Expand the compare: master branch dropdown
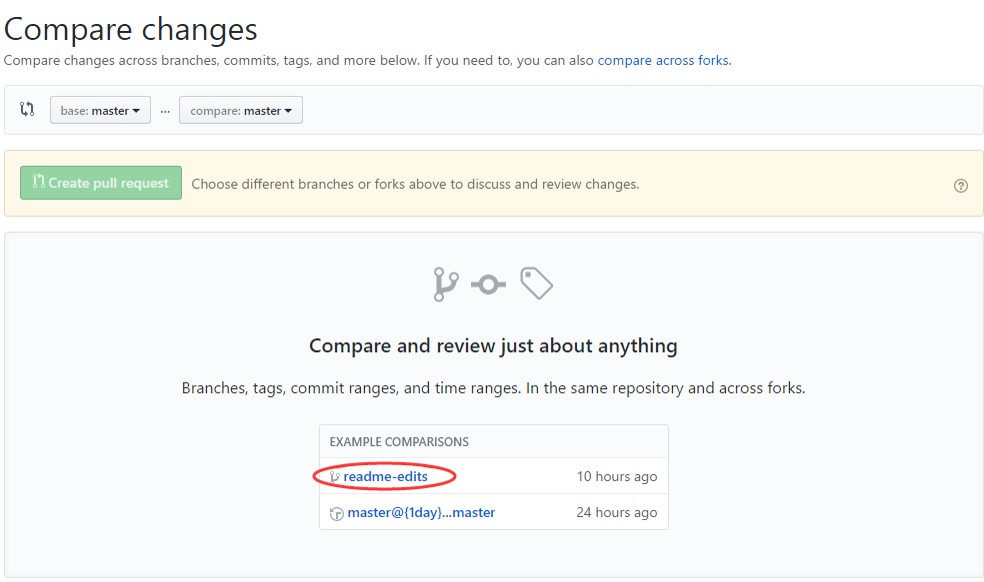984x582 pixels. pyautogui.click(x=240, y=111)
